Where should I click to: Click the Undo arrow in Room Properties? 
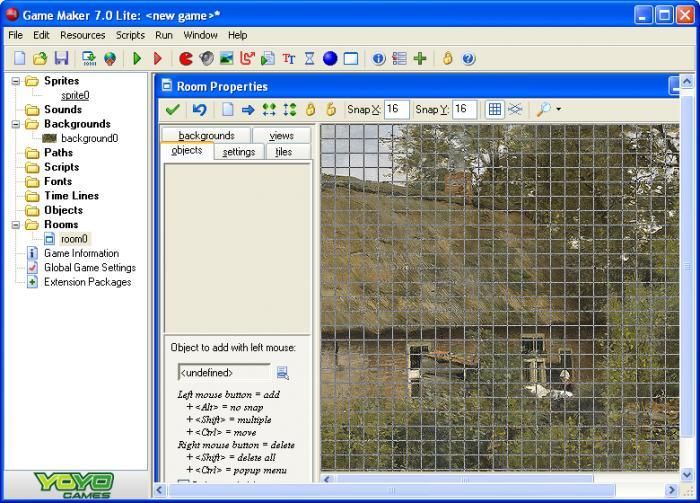pyautogui.click(x=199, y=109)
